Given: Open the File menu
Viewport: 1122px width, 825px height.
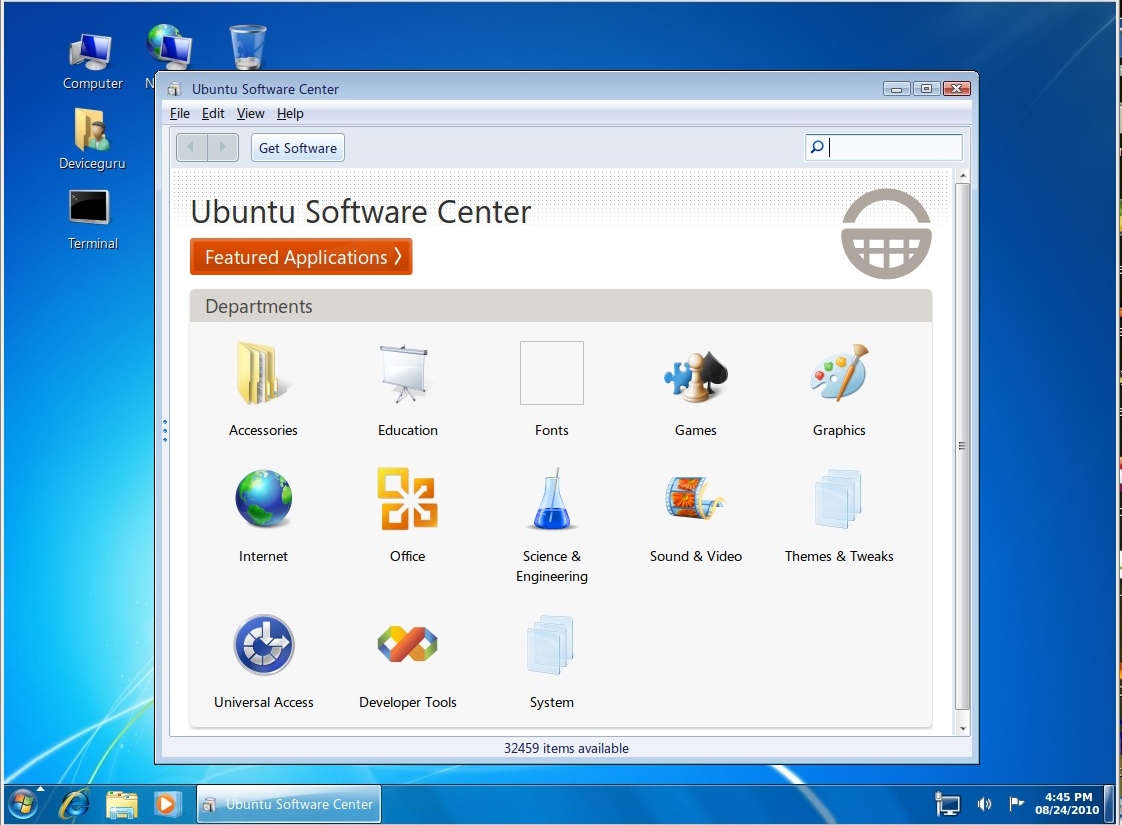Looking at the screenshot, I should tap(180, 113).
